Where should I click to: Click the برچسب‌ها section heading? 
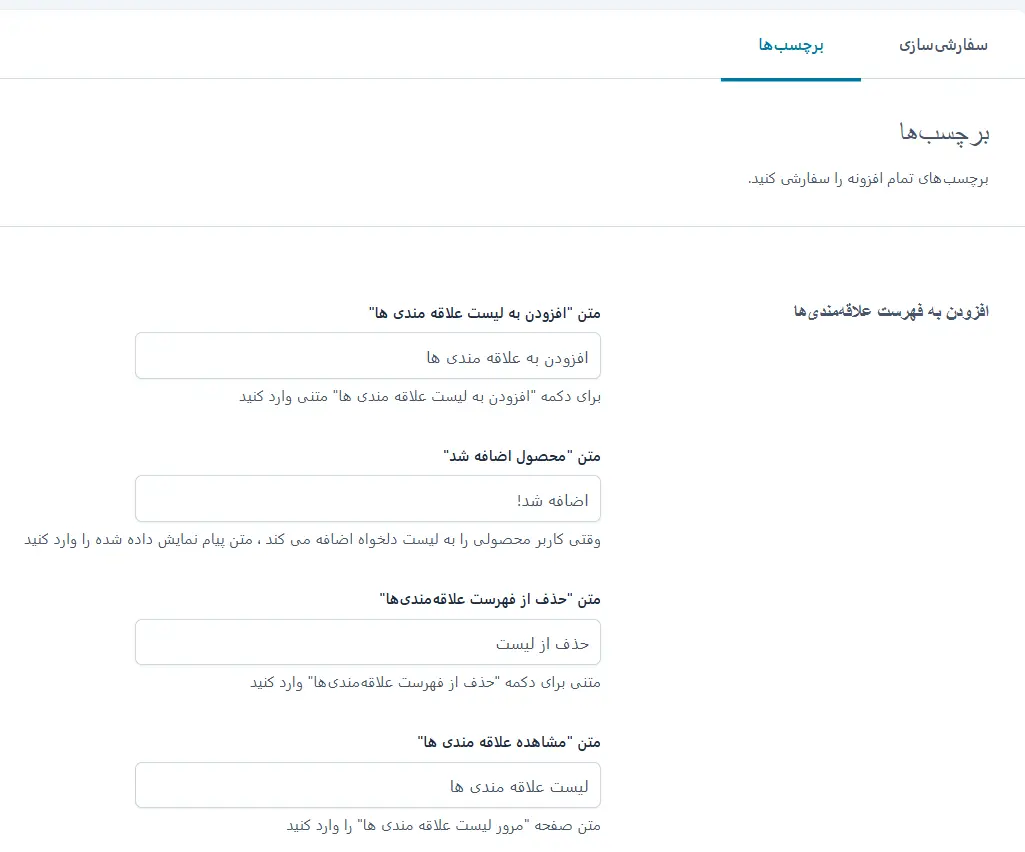click(x=944, y=133)
